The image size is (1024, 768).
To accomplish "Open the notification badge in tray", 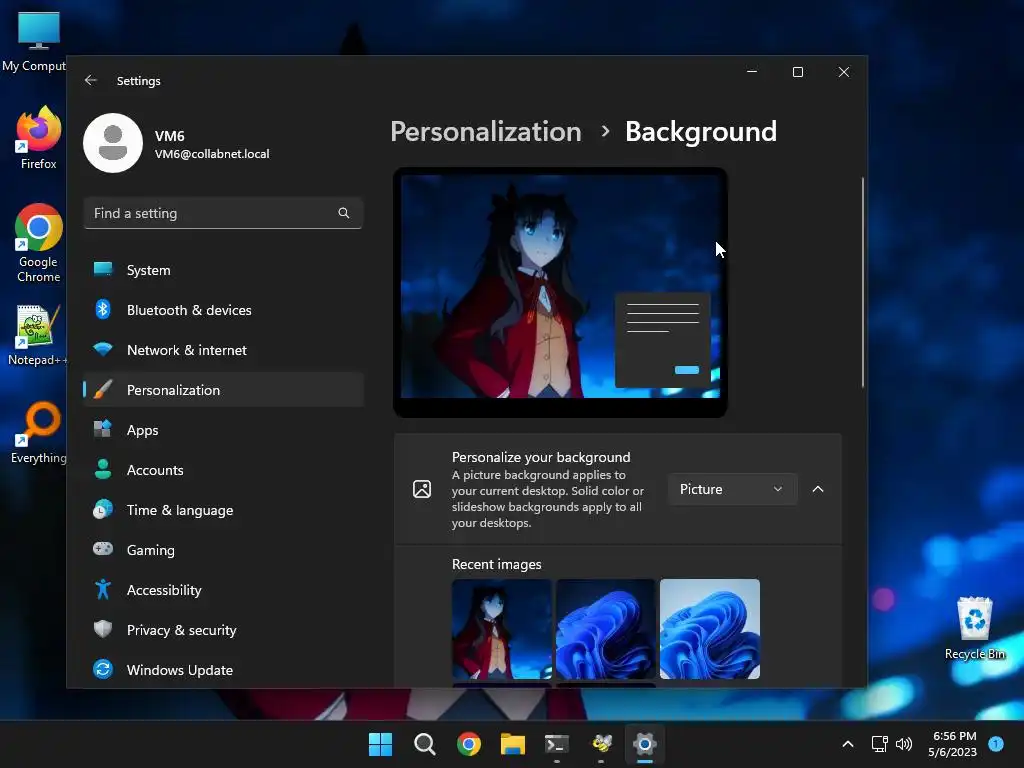I will [996, 743].
